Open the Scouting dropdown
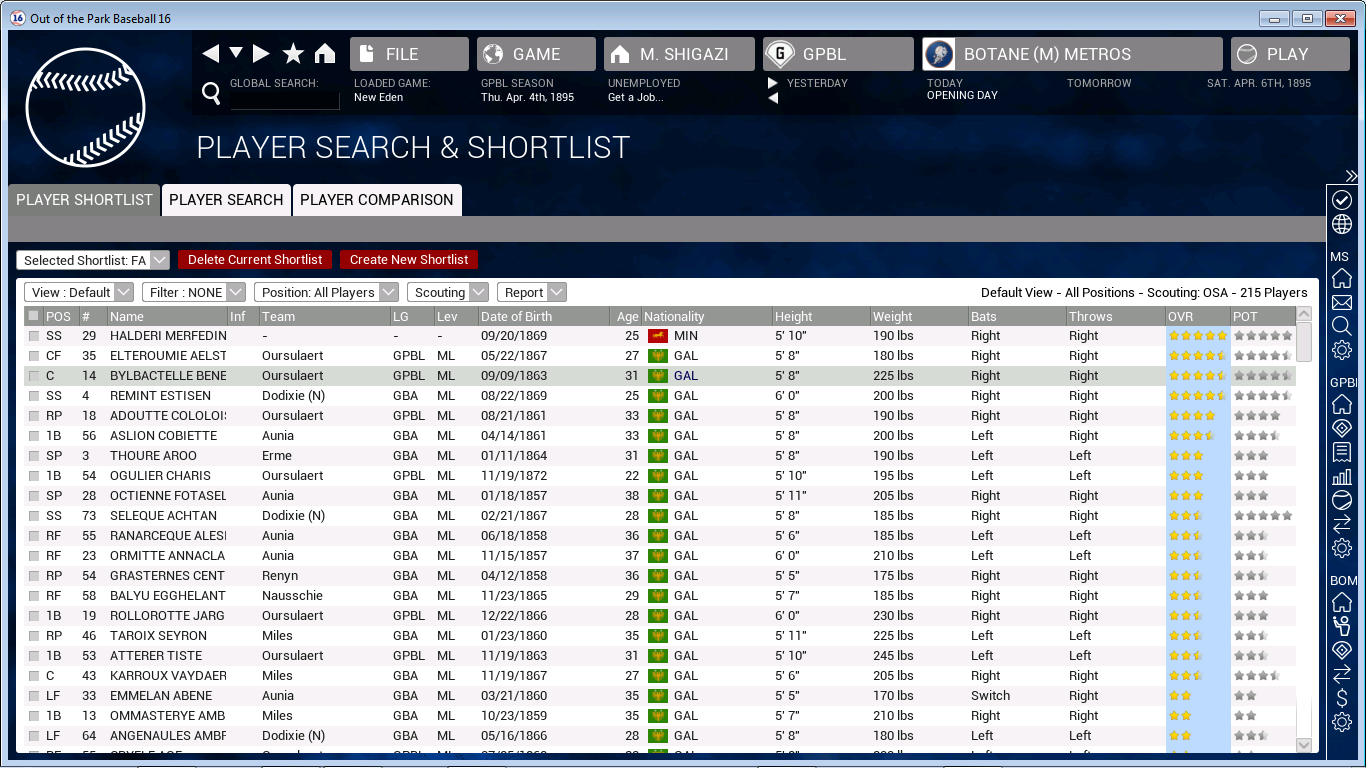This screenshot has width=1366, height=768. coord(447,292)
